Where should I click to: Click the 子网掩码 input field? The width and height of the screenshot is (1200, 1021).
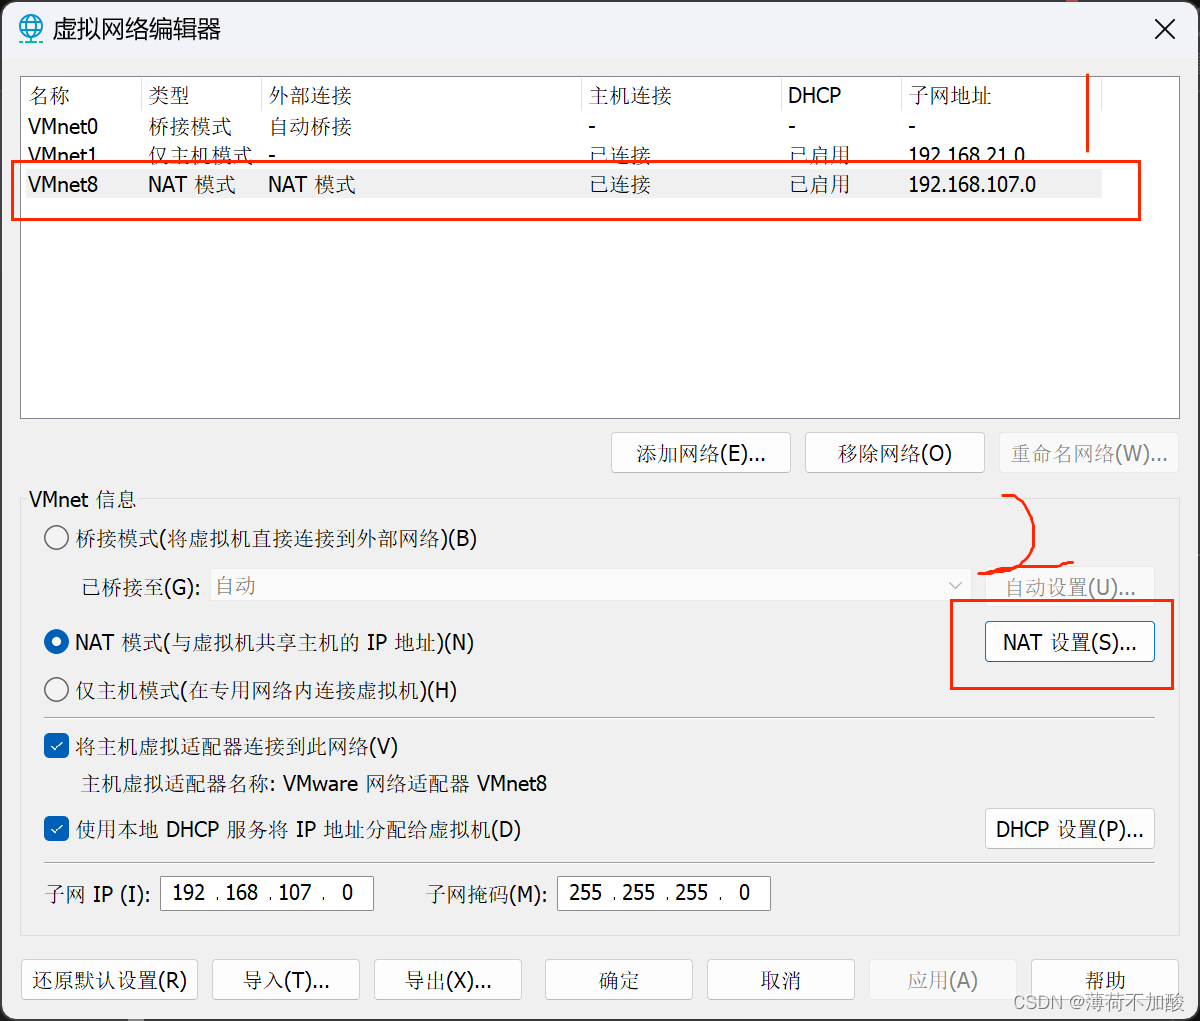(x=664, y=893)
